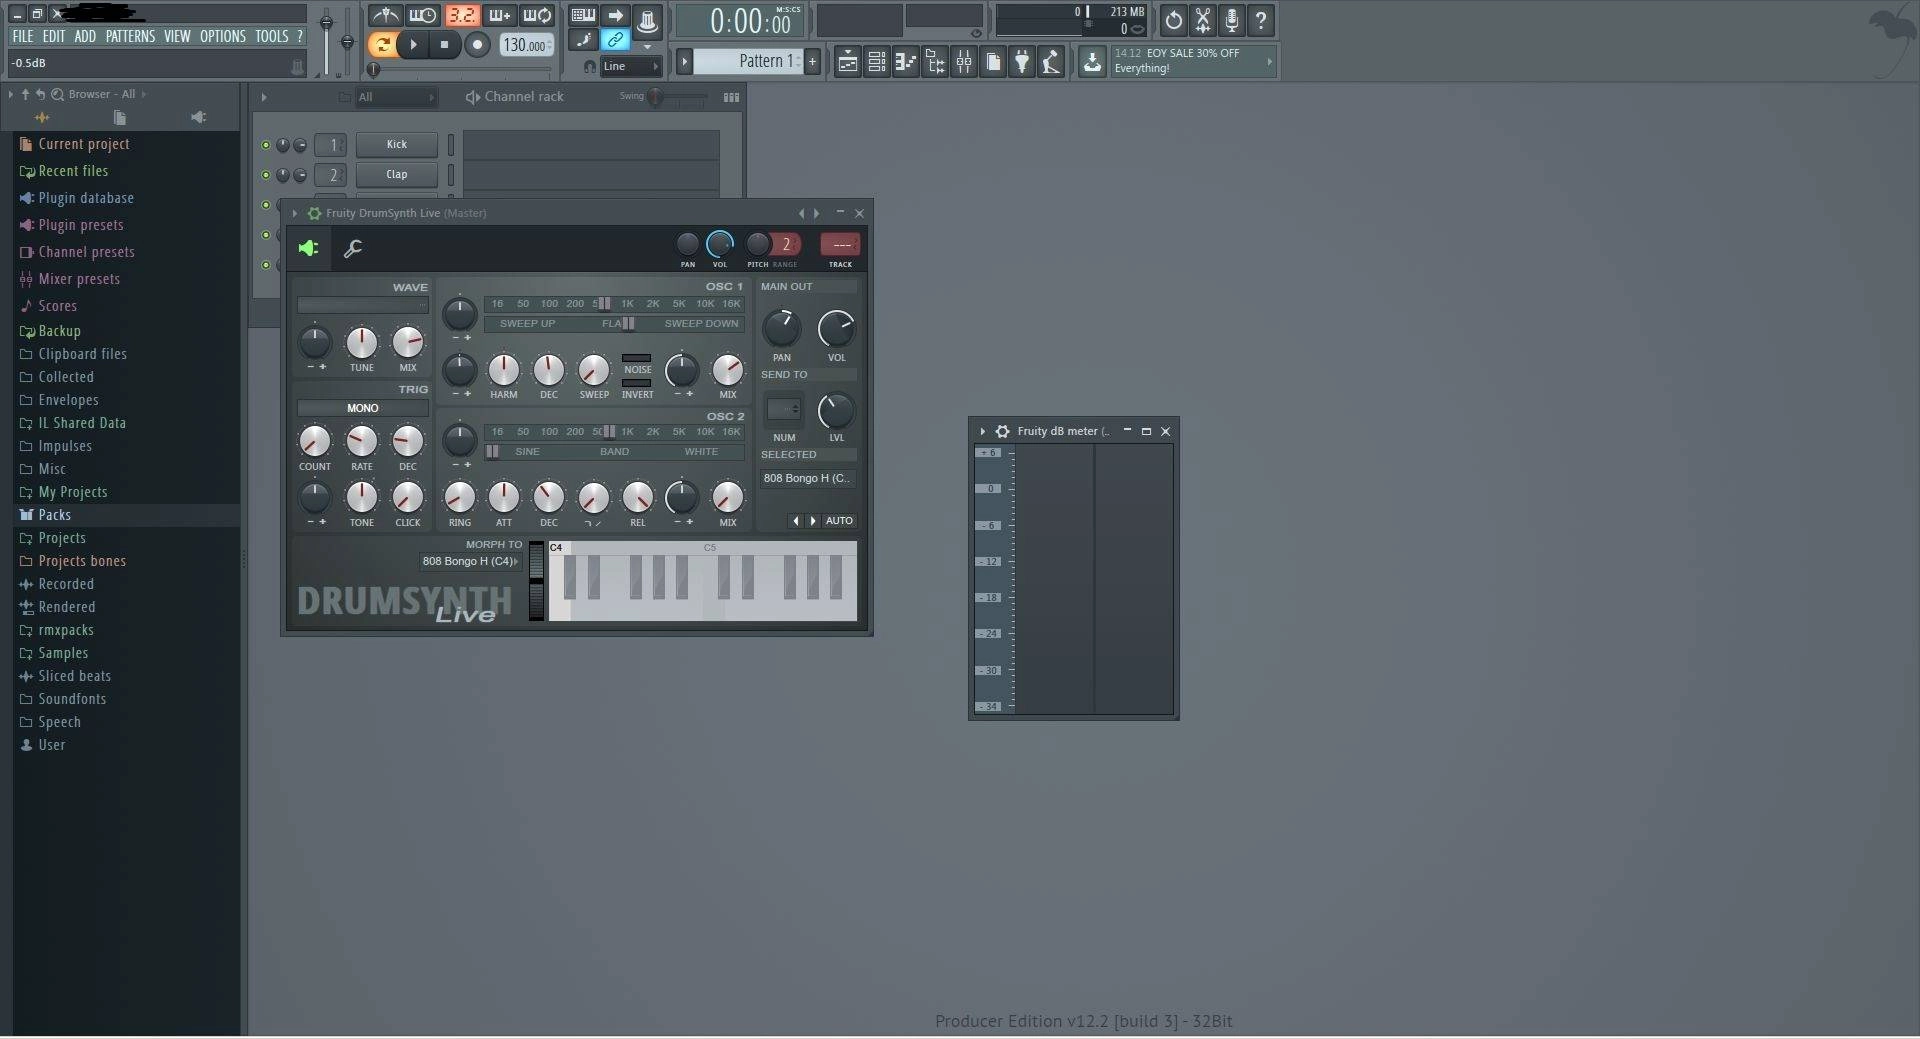The image size is (1920, 1039).
Task: Open the plugin picker plug icon
Action: click(x=1022, y=62)
